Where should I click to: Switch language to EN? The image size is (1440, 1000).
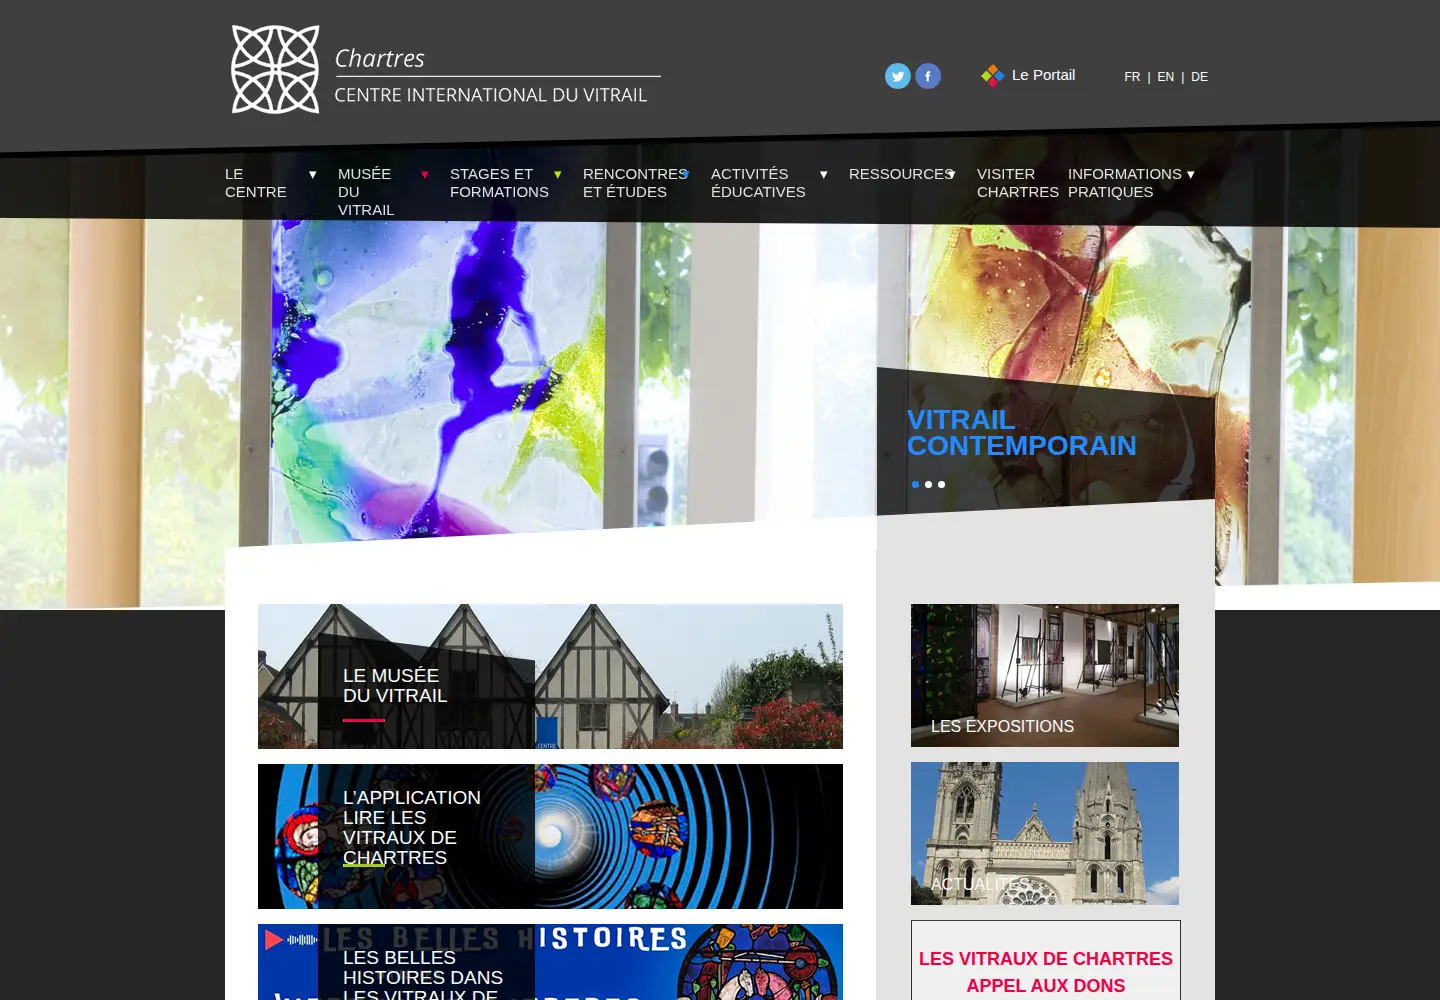(x=1166, y=77)
